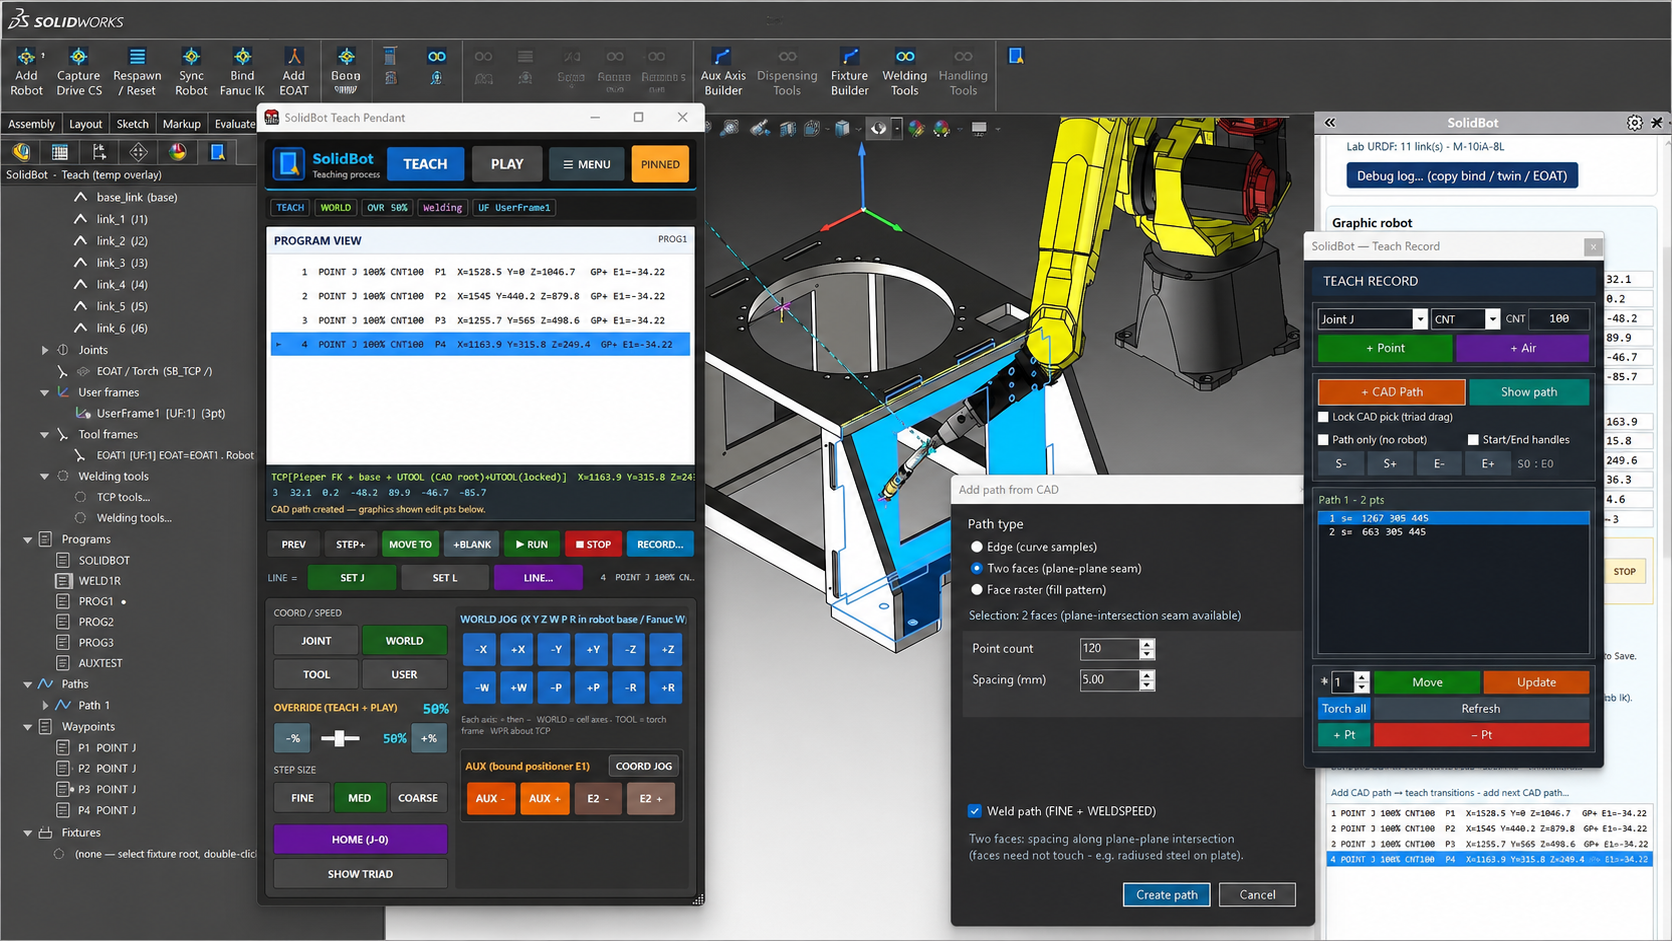
Task: Open the Aux Axis Builder tool
Action: click(x=723, y=72)
